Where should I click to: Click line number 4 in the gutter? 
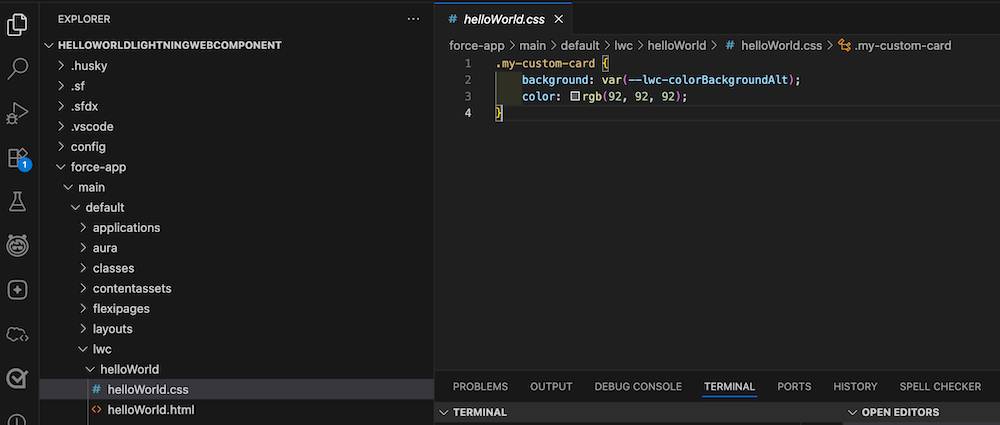[468, 113]
